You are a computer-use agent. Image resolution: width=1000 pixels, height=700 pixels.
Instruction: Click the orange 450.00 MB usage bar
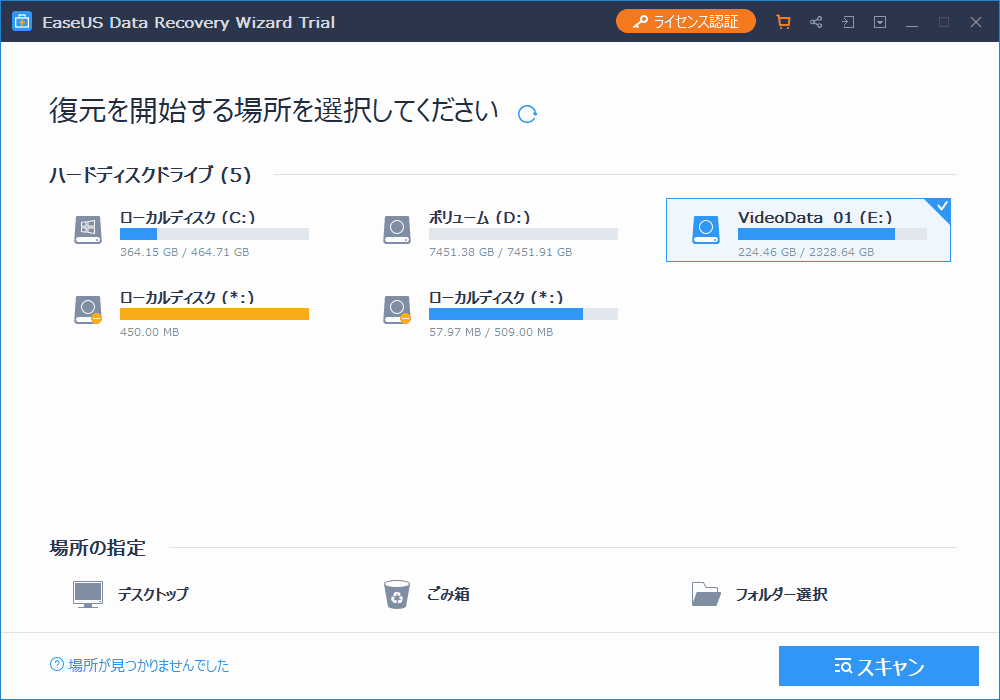point(214,314)
